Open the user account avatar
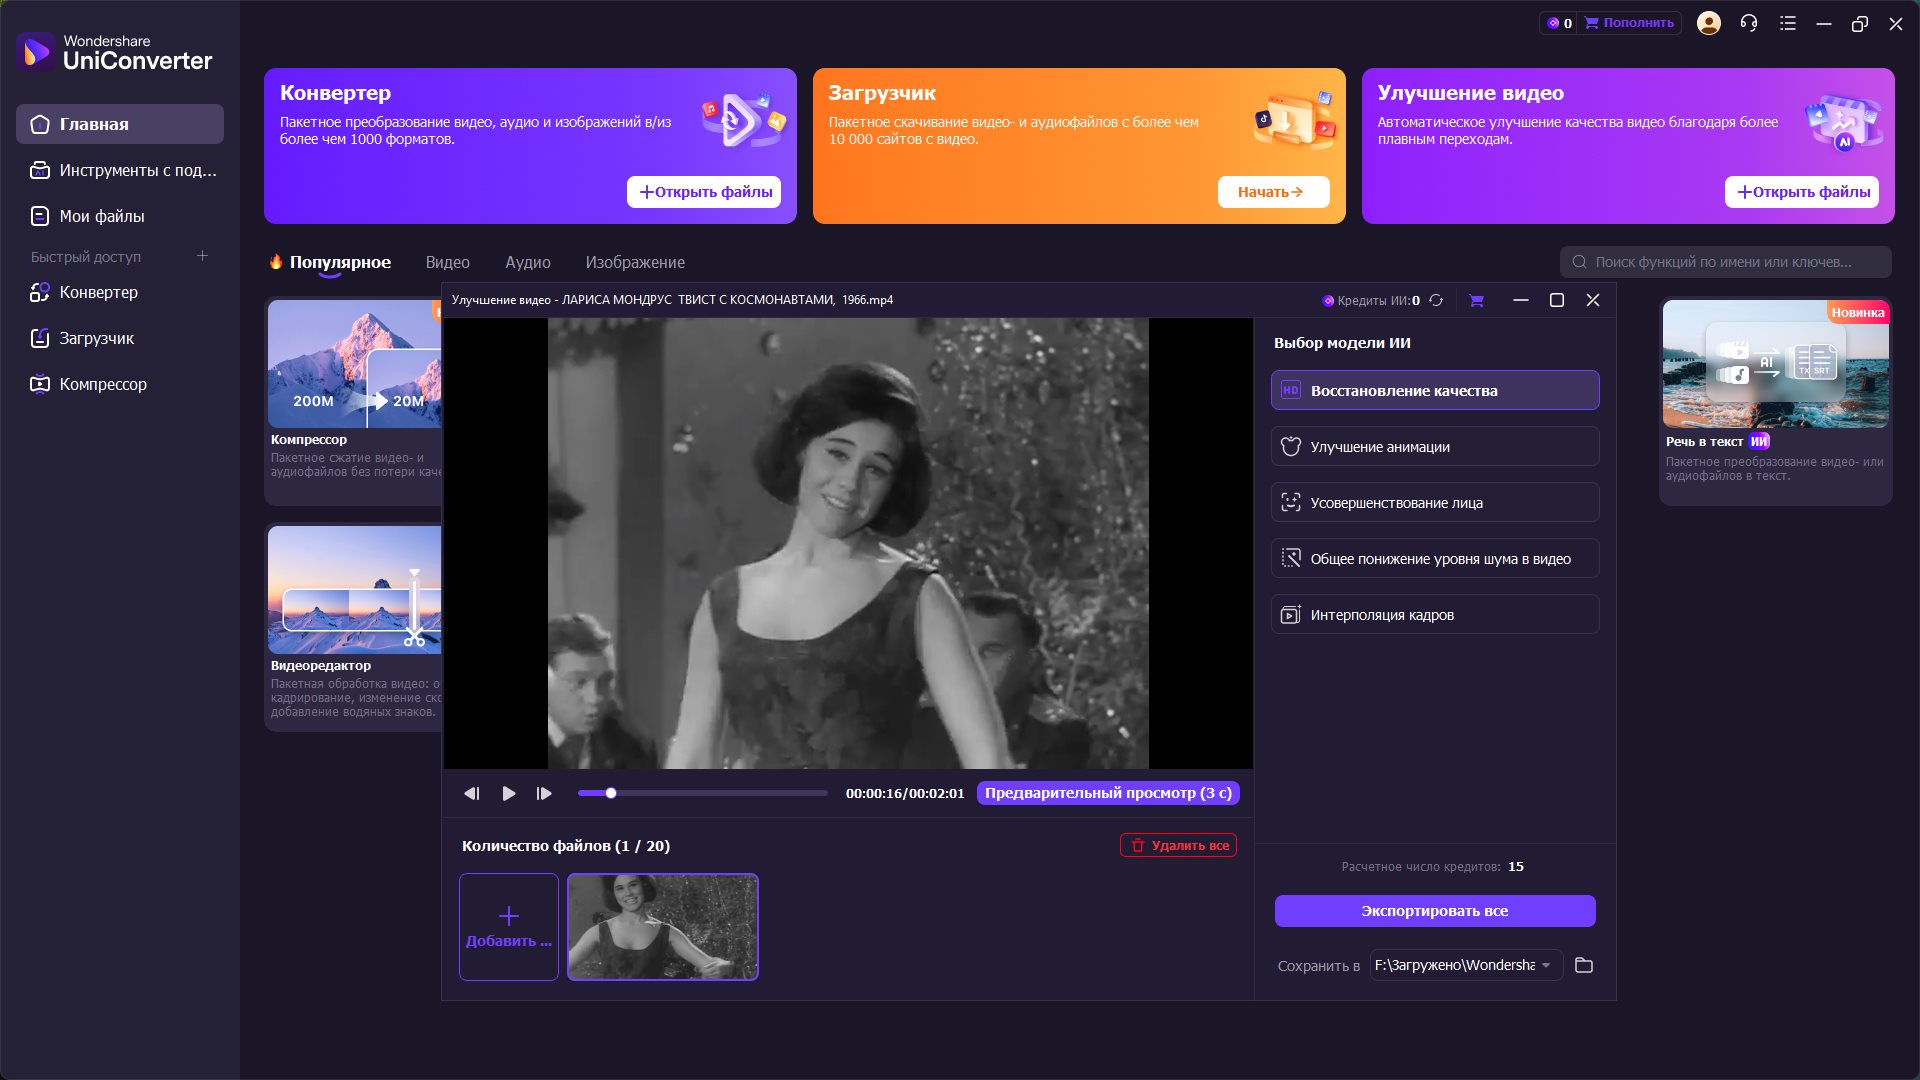The height and width of the screenshot is (1080, 1920). 1709,23
